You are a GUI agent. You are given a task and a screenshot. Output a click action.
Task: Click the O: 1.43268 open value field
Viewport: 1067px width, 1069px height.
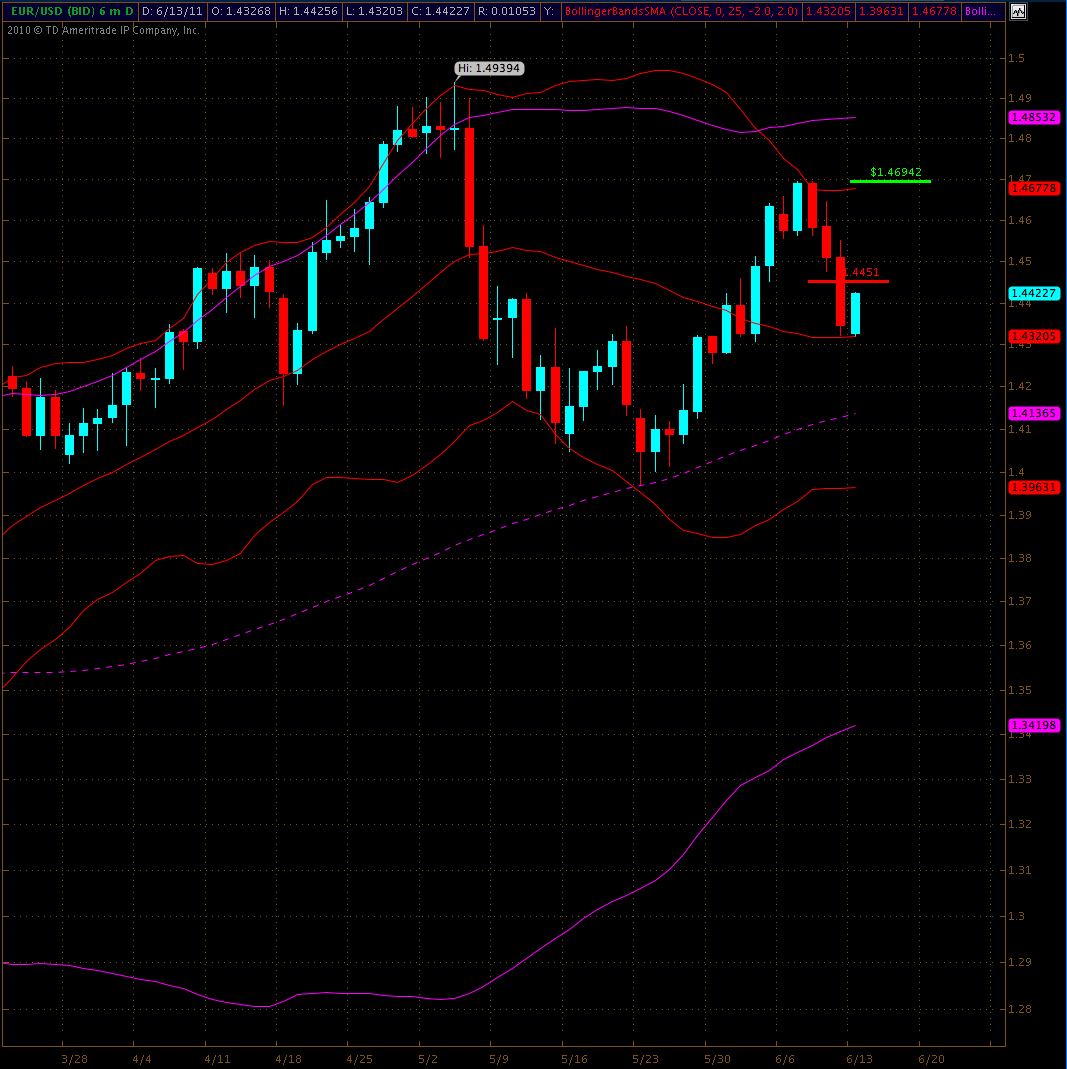[238, 12]
